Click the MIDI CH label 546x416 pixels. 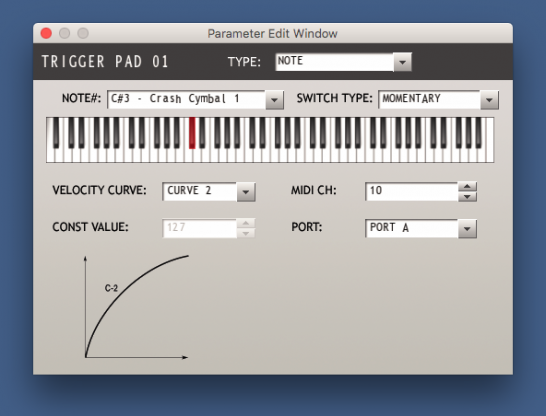[x=314, y=190]
